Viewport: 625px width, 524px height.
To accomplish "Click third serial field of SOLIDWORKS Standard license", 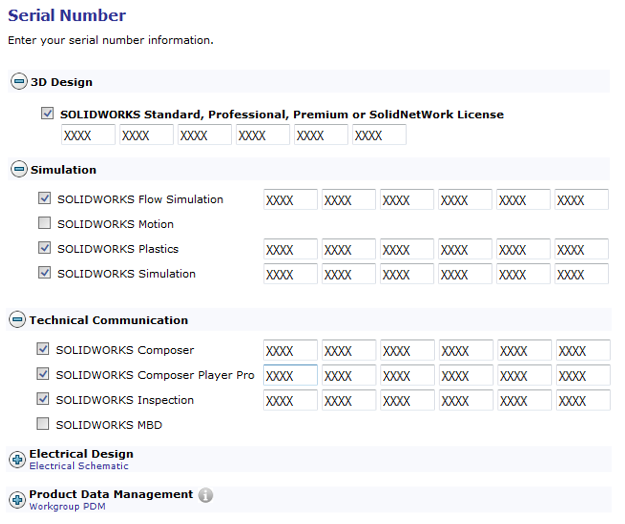I will coord(204,135).
